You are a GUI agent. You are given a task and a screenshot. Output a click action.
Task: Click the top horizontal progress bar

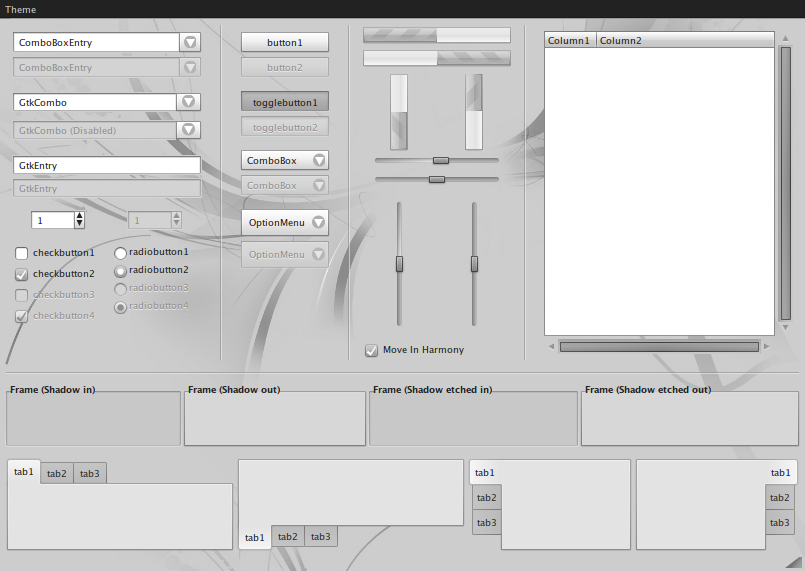(437, 35)
